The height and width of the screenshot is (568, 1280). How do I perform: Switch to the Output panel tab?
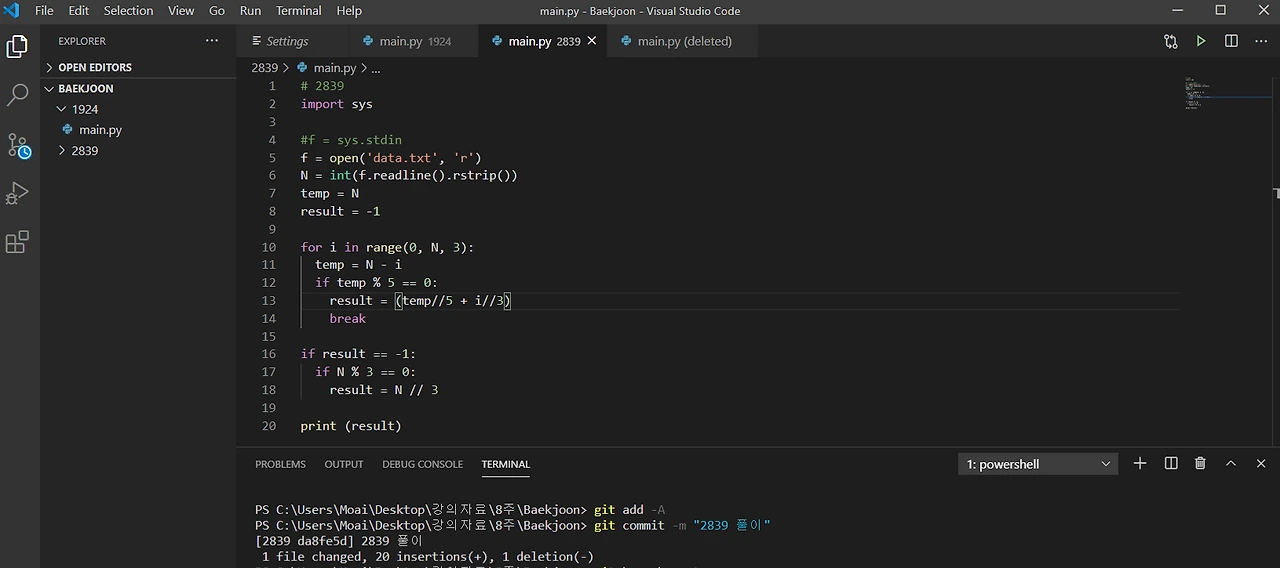pyautogui.click(x=344, y=464)
